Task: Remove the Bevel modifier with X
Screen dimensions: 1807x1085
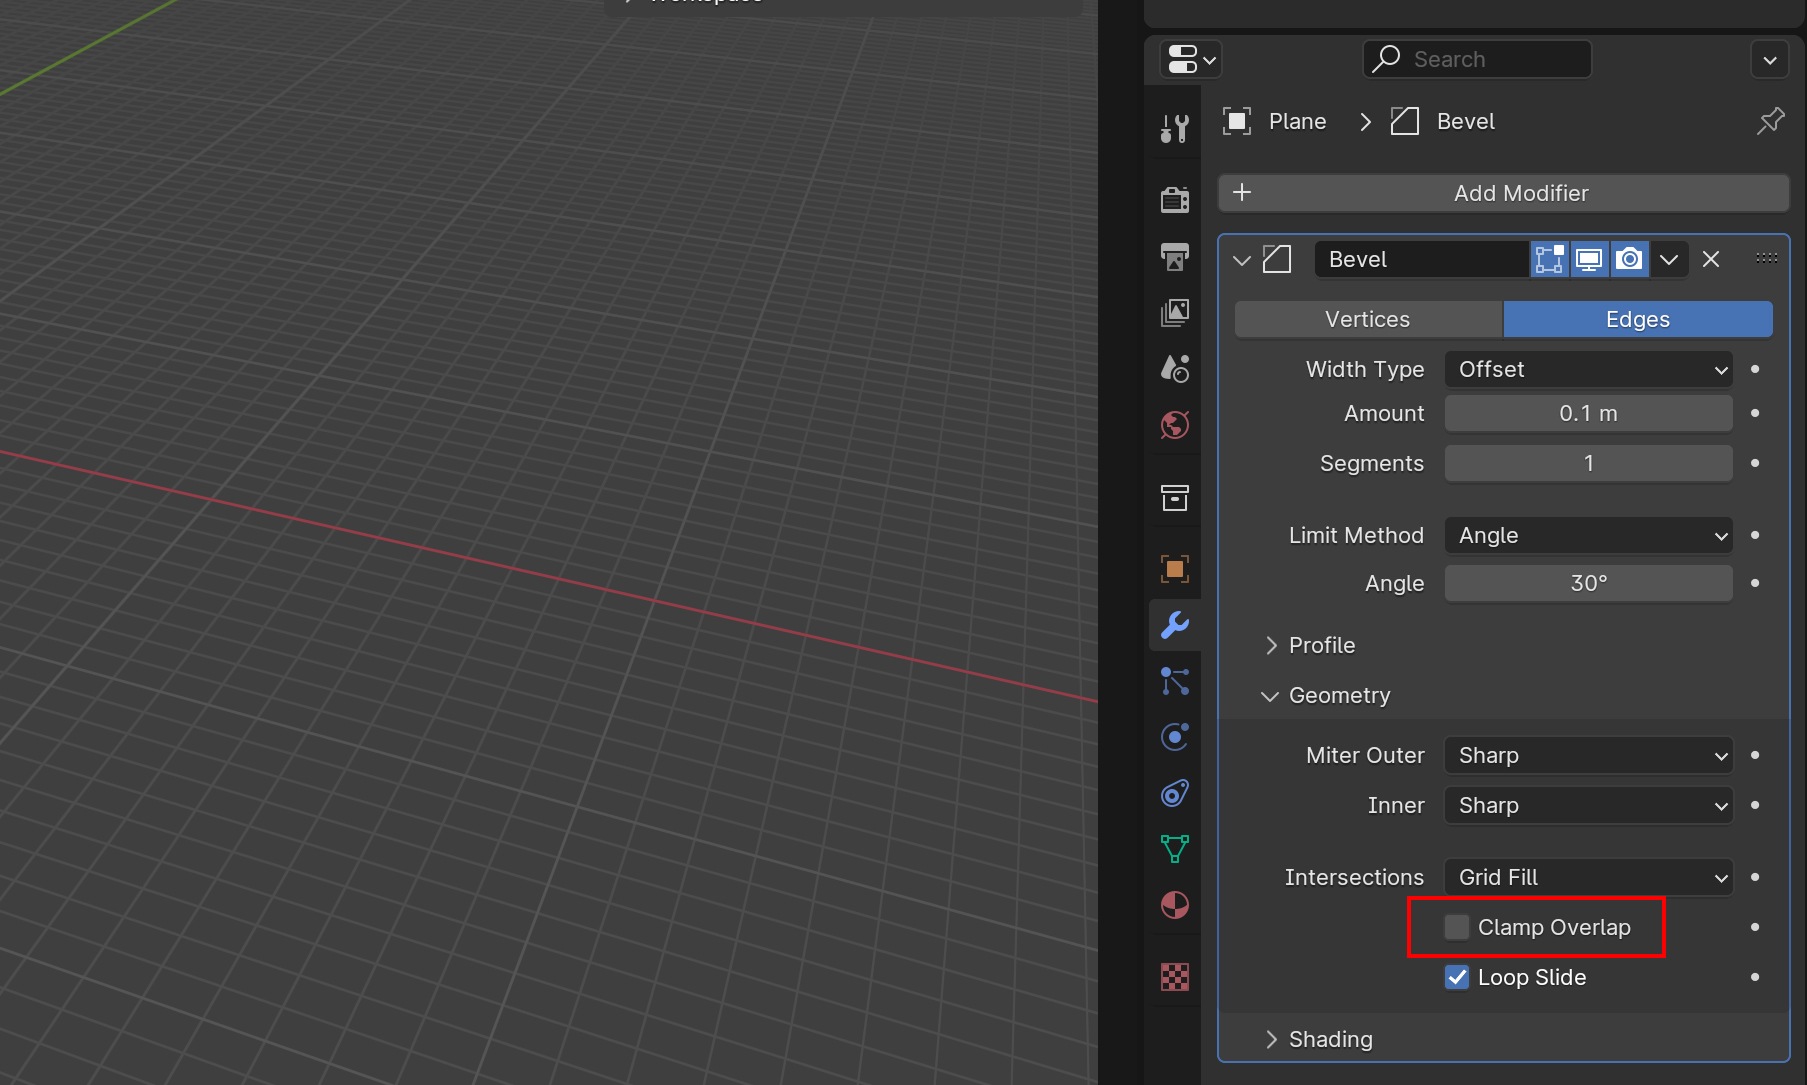Action: [x=1711, y=259]
